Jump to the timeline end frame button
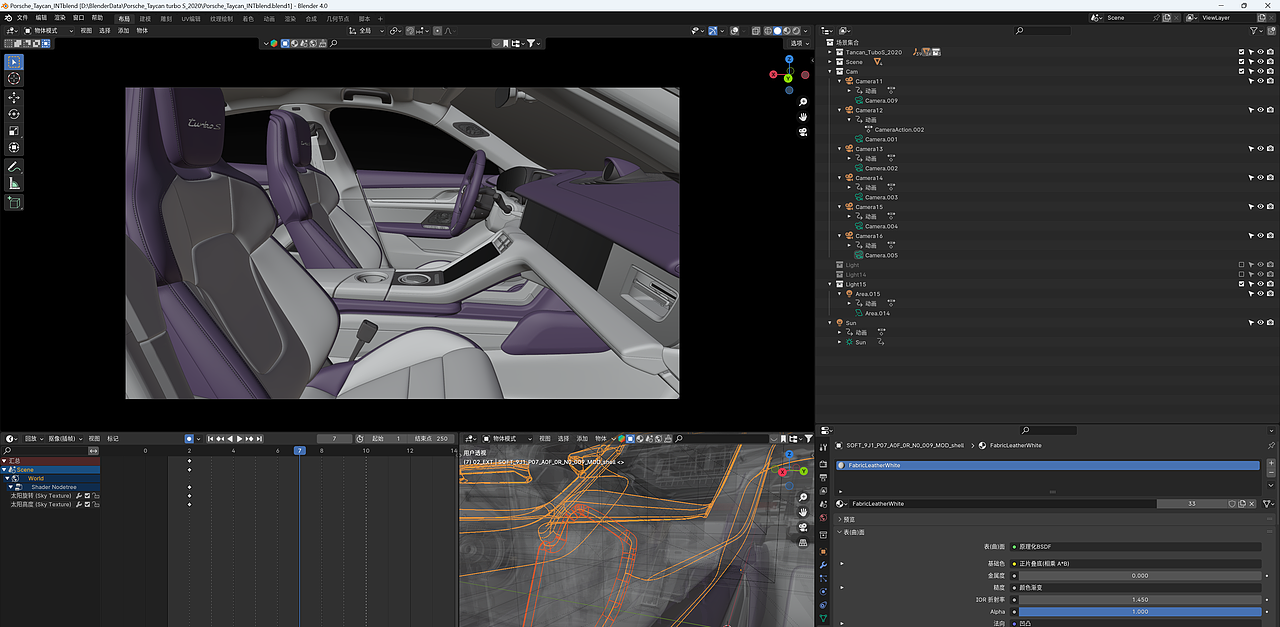Image resolution: width=1280 pixels, height=627 pixels. pos(260,439)
